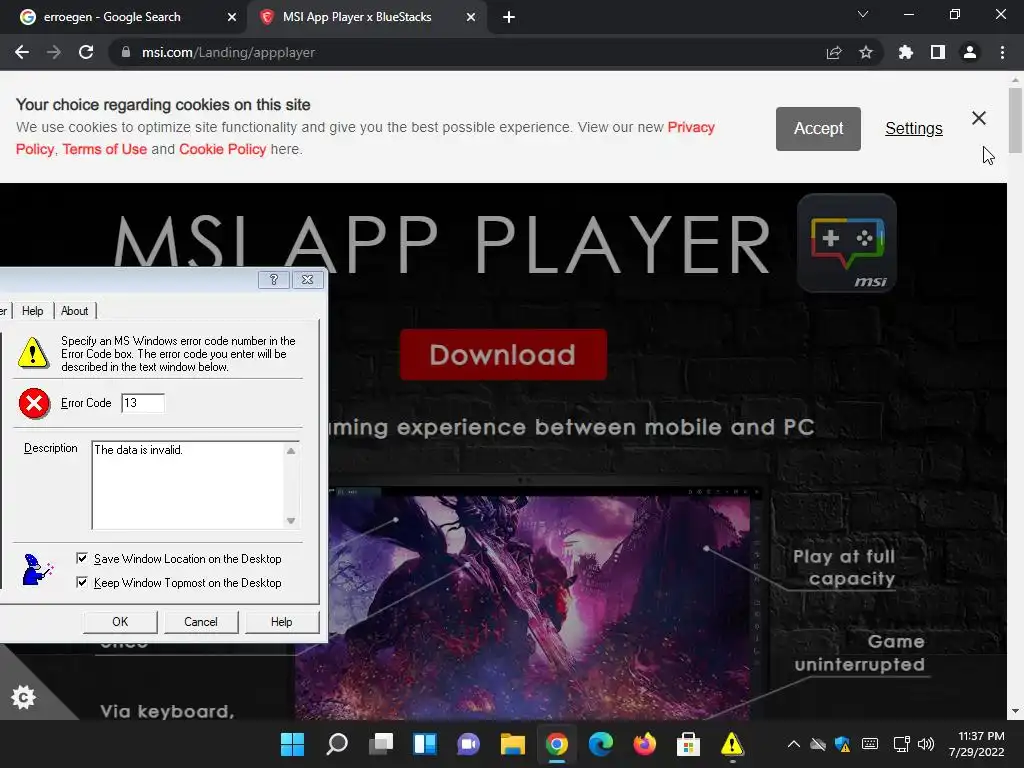Open Chrome three-dot menu

click(1002, 52)
